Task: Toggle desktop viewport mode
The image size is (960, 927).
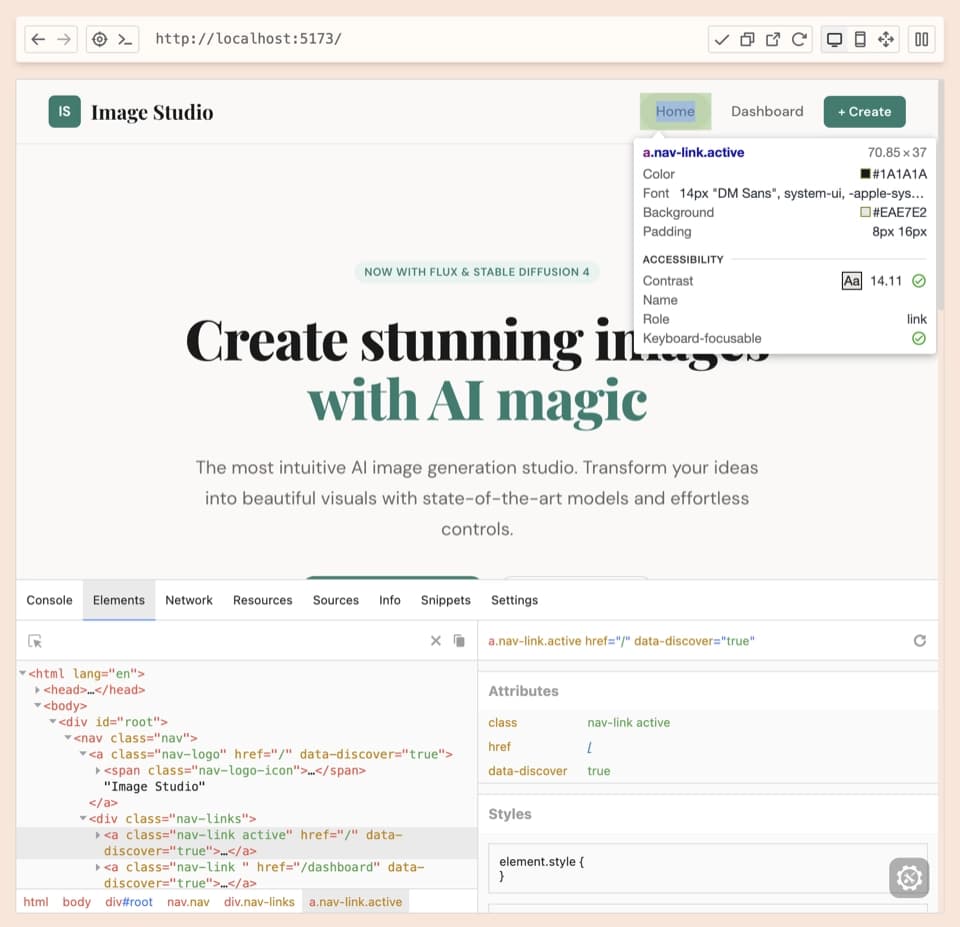Action: pos(834,39)
